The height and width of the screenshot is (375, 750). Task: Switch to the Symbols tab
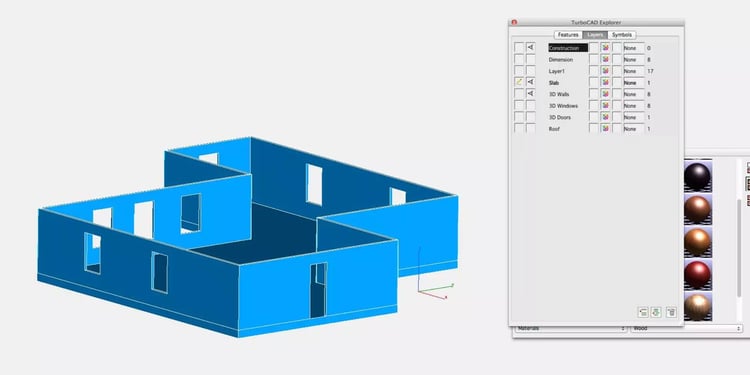[622, 35]
